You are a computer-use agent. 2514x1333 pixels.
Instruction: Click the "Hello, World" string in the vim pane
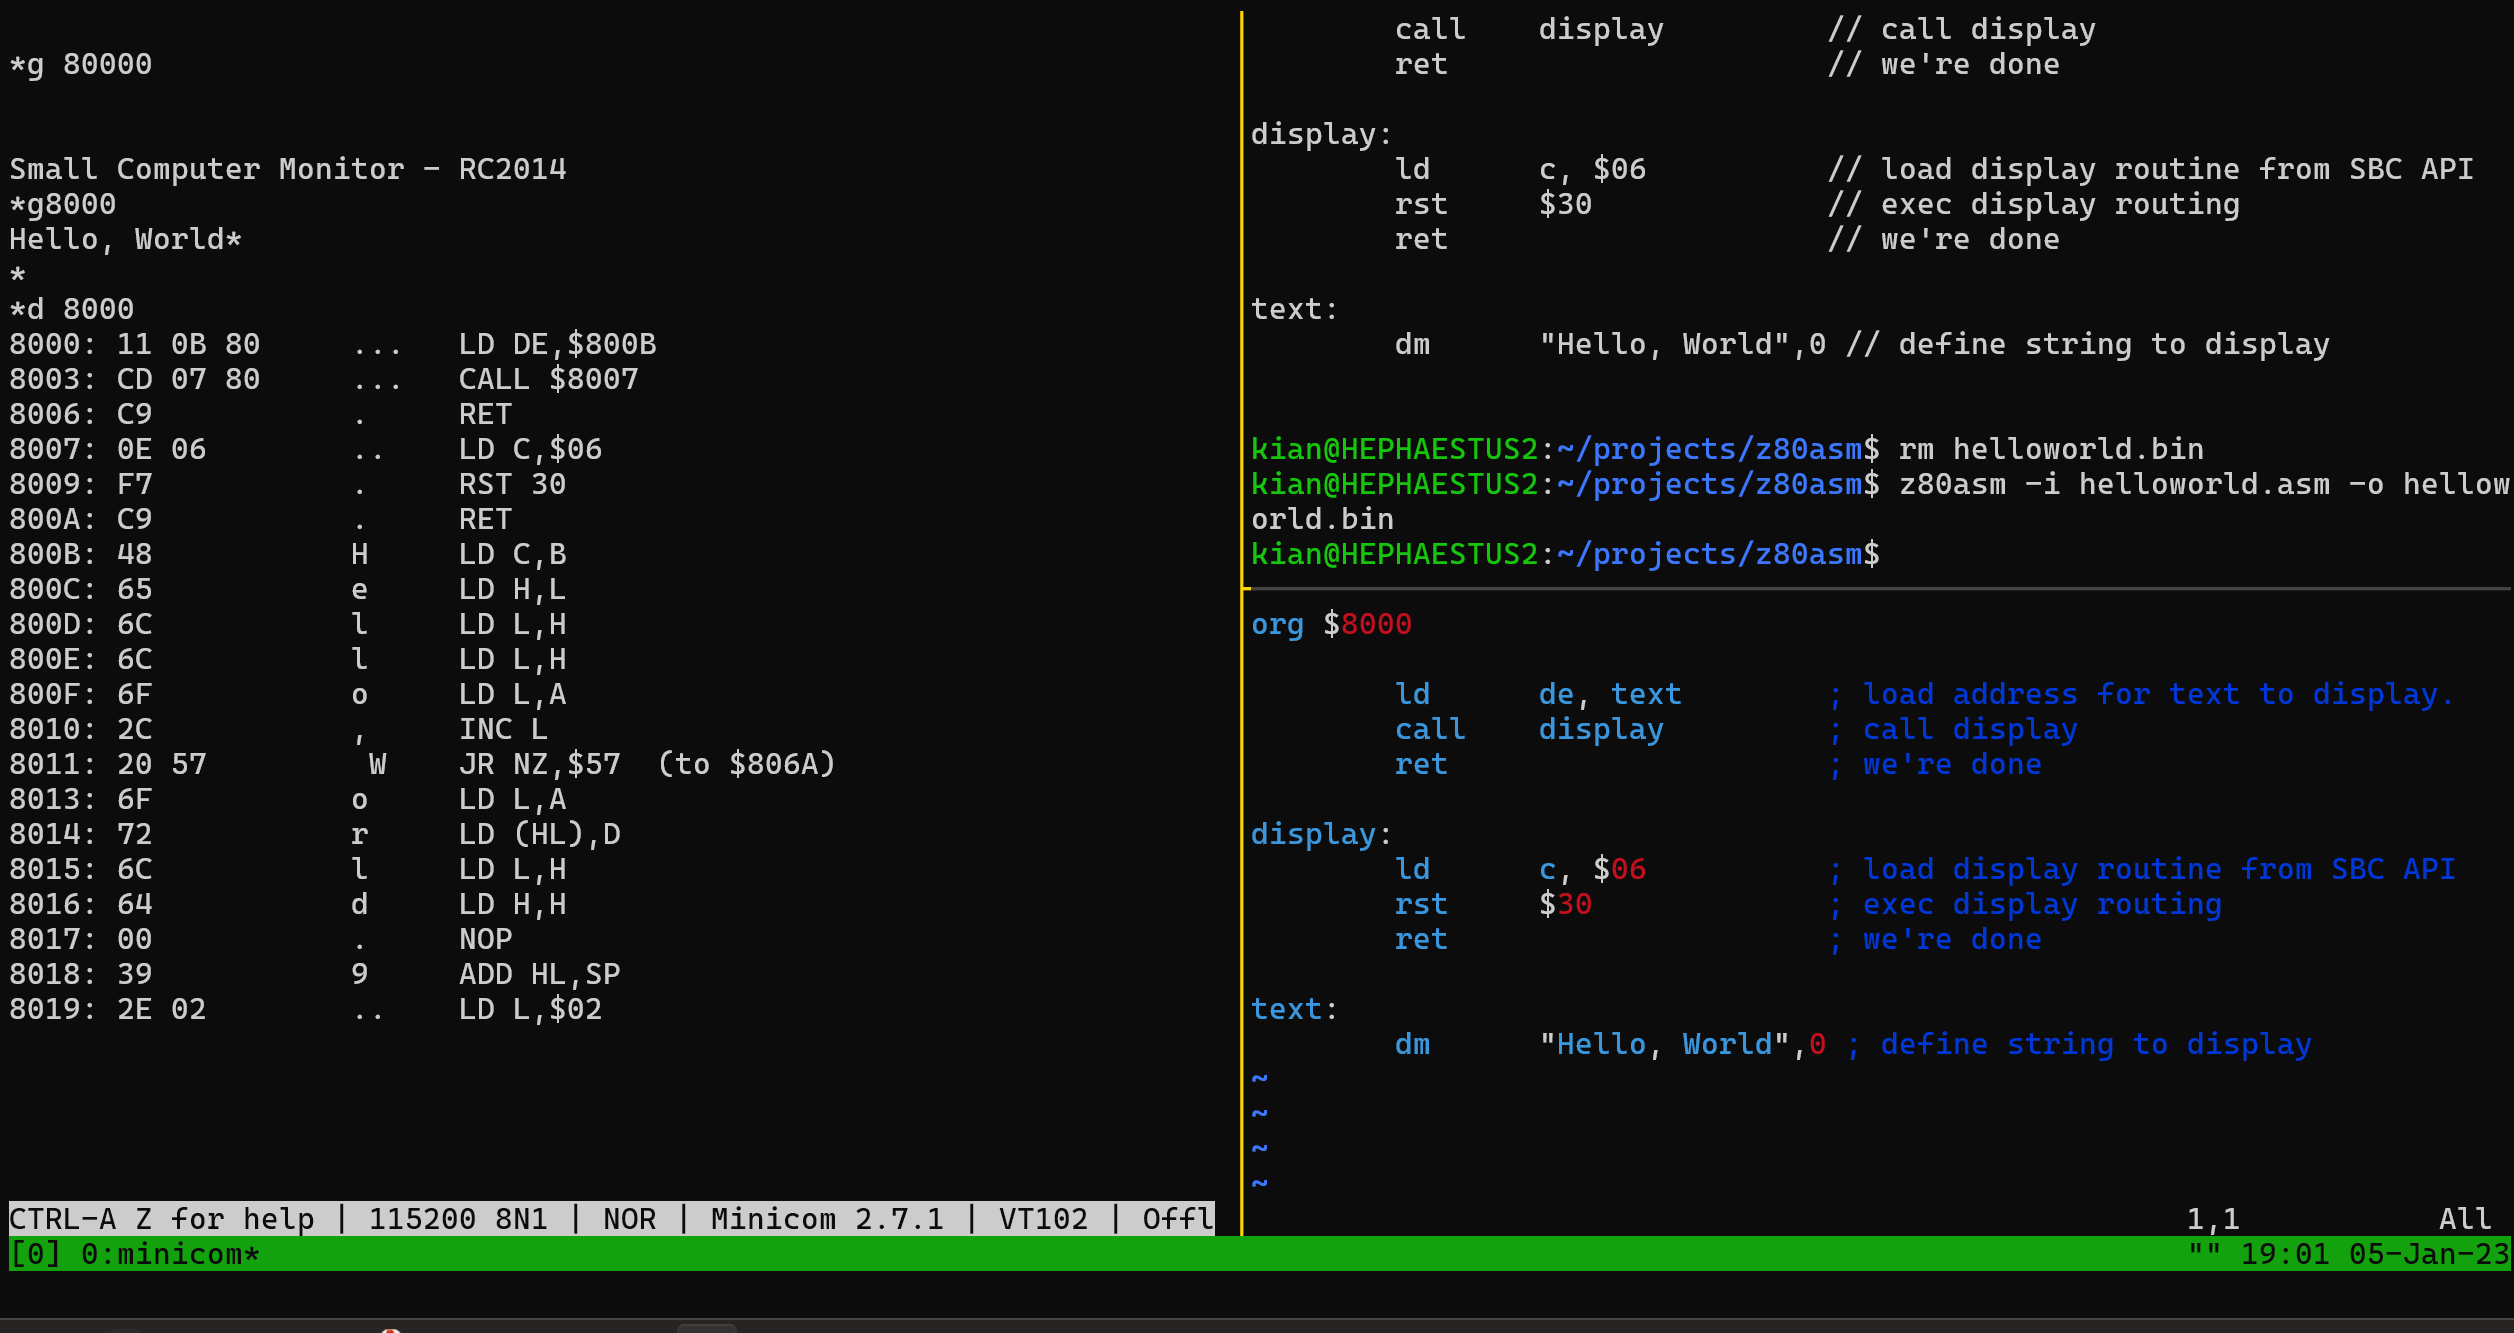(1664, 1044)
